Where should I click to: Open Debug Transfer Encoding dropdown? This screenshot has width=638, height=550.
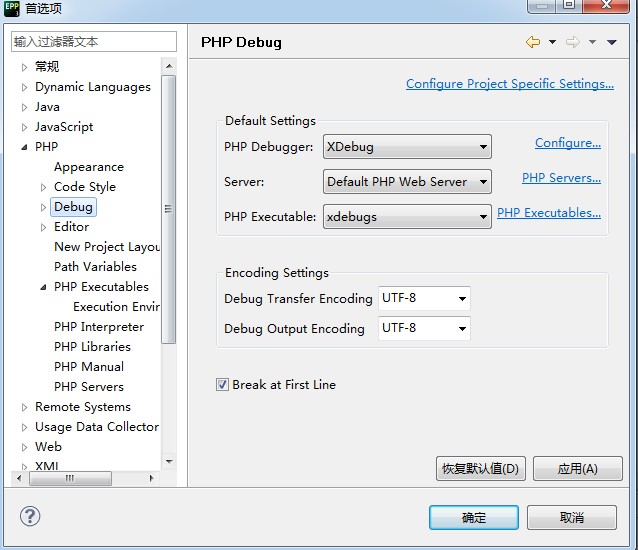pos(424,298)
